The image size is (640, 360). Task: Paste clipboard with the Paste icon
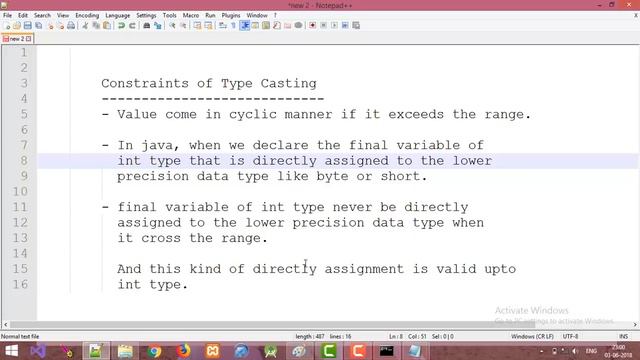(107, 25)
